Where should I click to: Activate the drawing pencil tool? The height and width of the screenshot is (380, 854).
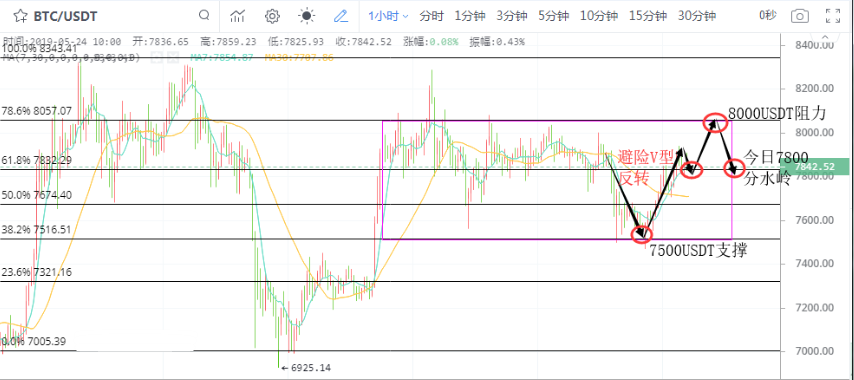pyautogui.click(x=341, y=16)
